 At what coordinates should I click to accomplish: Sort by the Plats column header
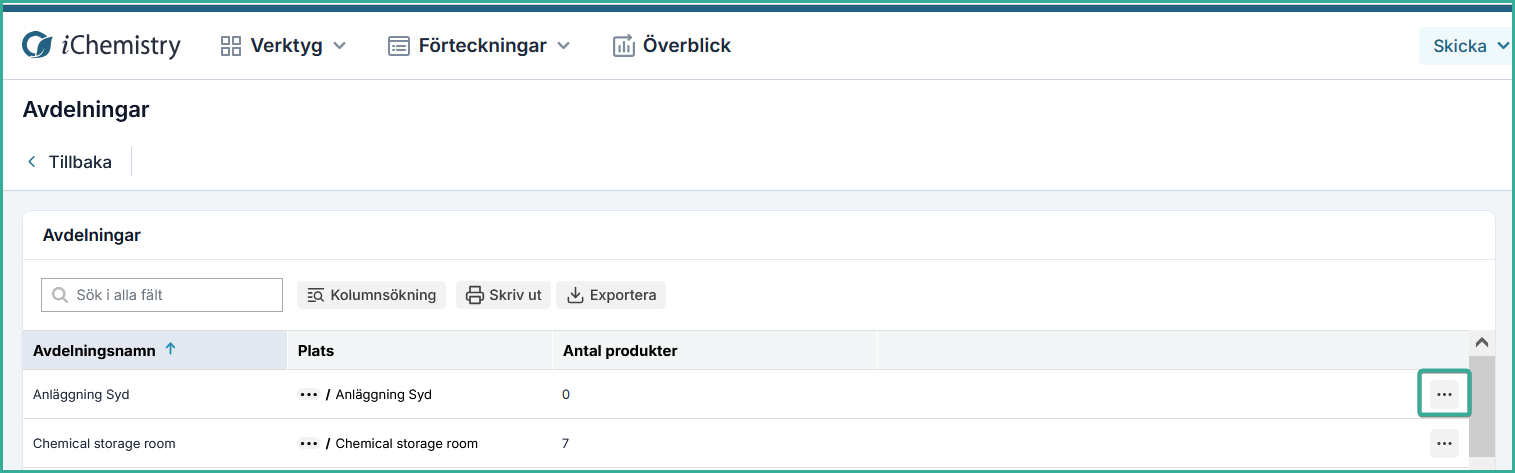click(x=420, y=350)
